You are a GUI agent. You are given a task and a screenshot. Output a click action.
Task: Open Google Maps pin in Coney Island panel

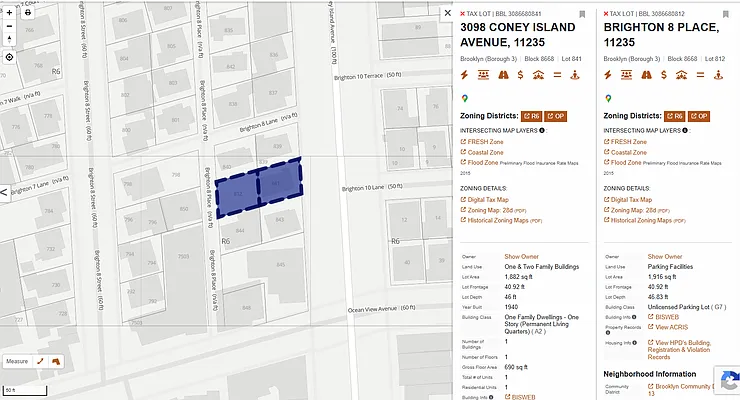click(x=465, y=98)
